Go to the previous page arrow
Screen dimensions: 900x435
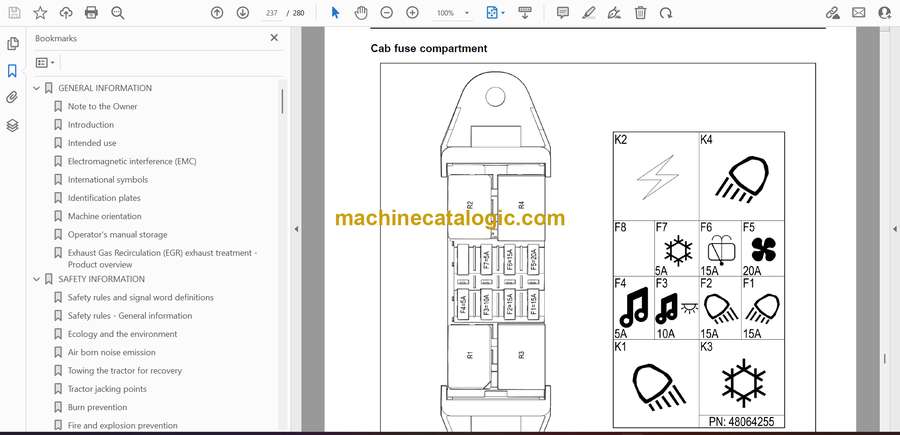pyautogui.click(x=217, y=13)
